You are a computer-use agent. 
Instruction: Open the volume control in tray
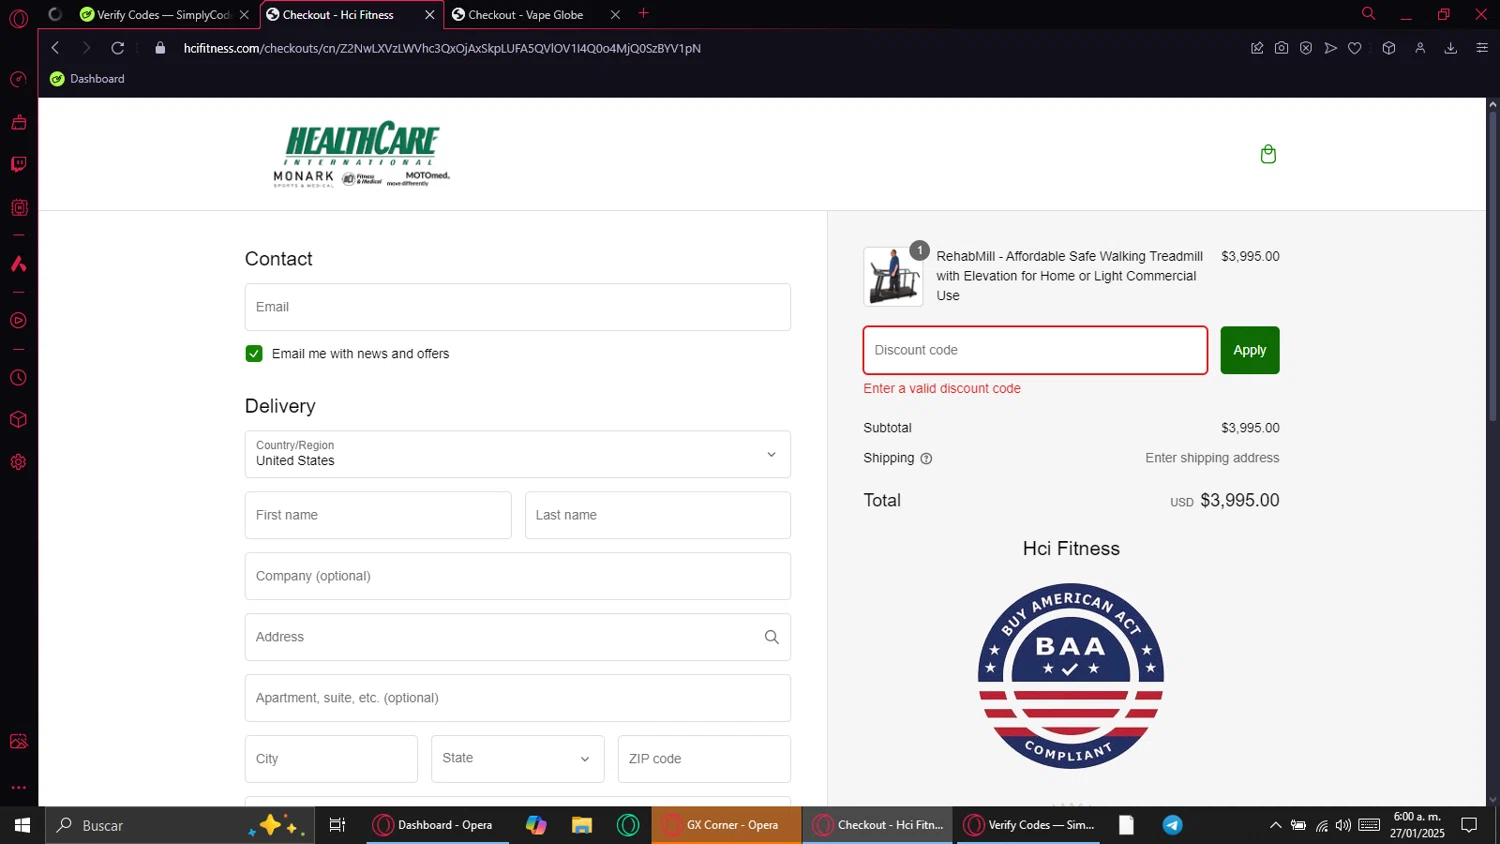[1343, 825]
